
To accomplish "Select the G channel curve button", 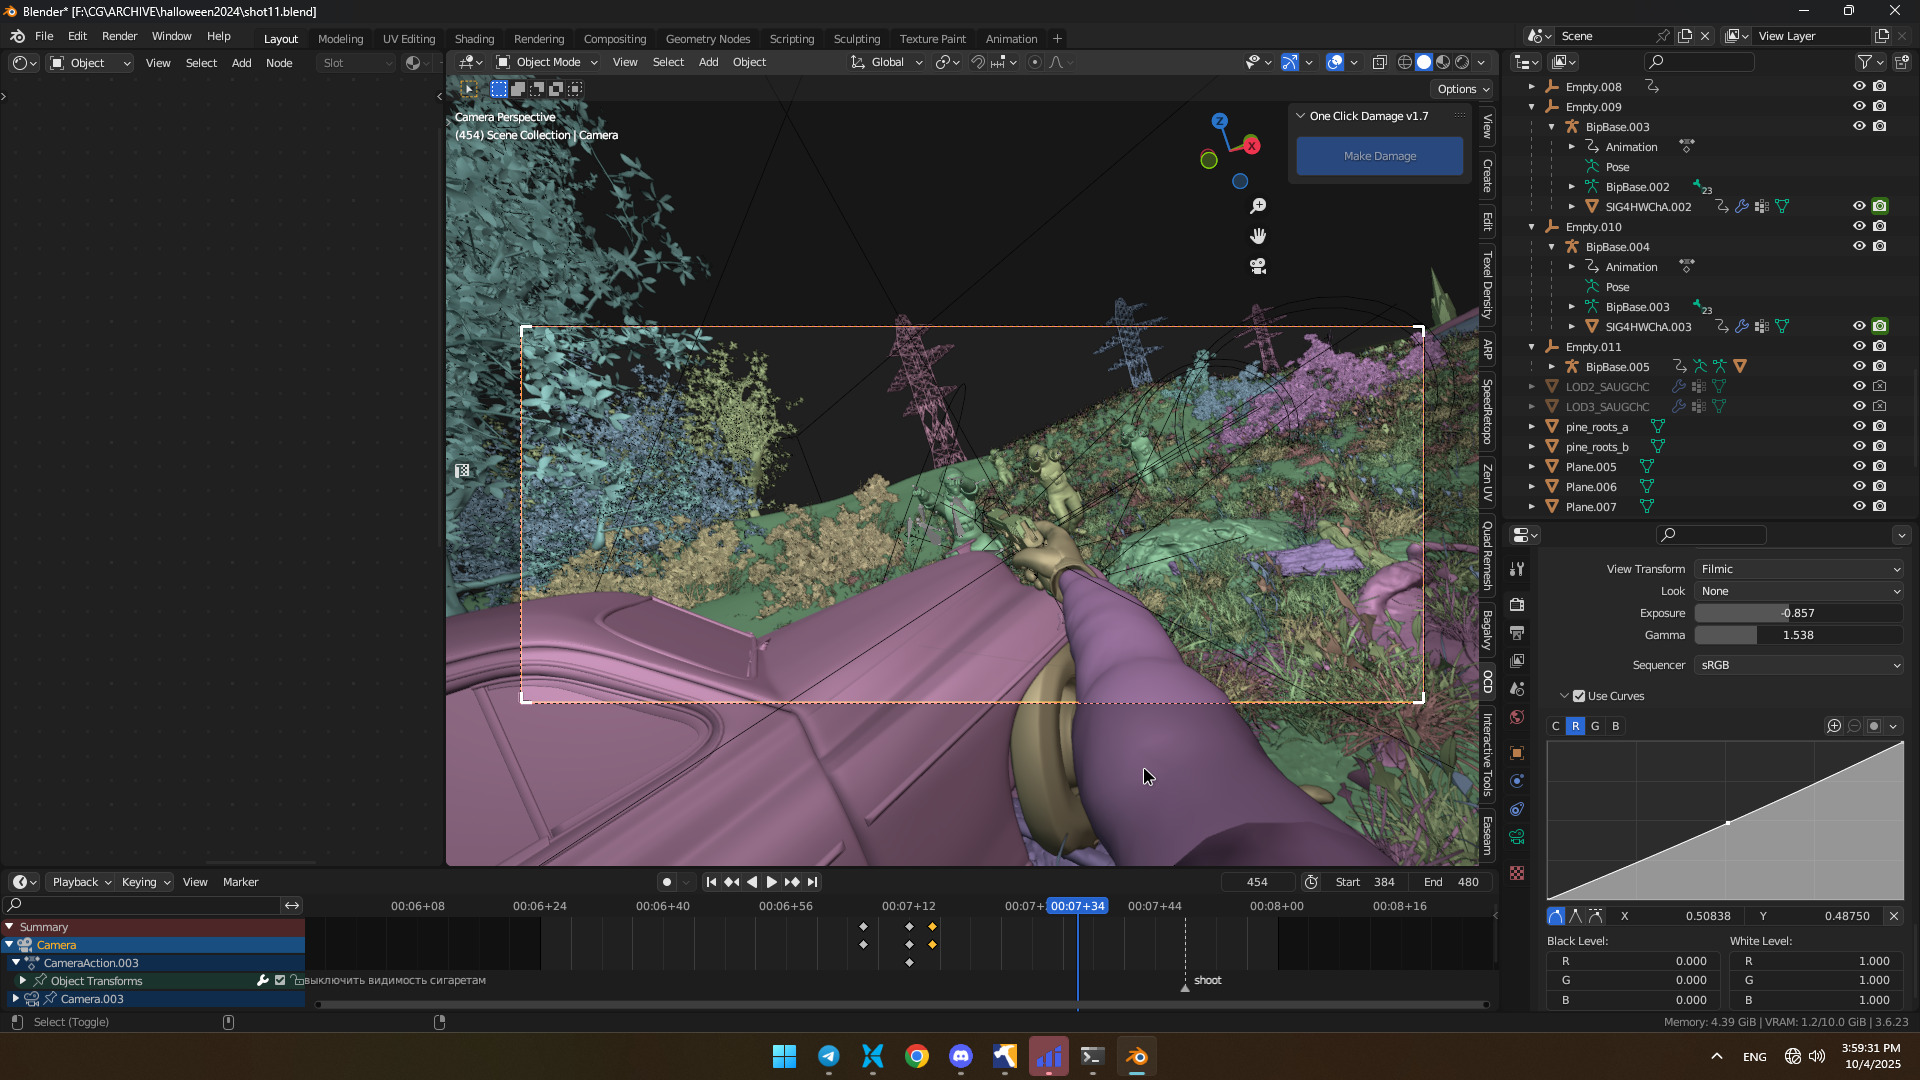I will 1595,726.
